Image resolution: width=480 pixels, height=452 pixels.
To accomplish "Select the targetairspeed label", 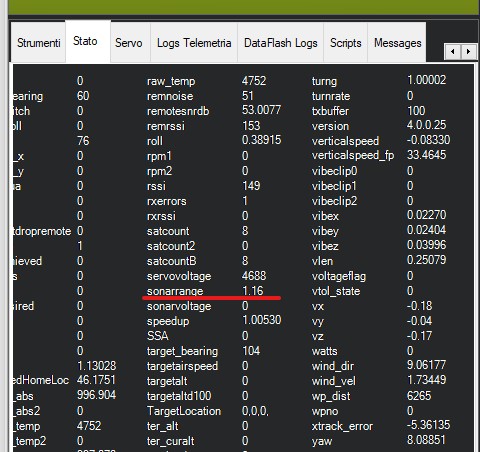I will tap(182, 366).
